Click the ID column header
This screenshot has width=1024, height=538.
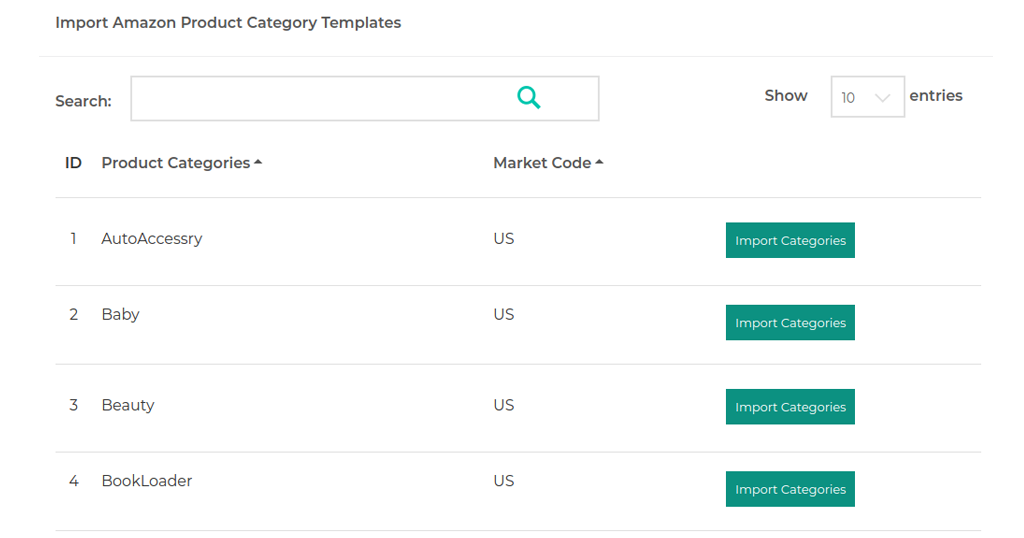pyautogui.click(x=73, y=163)
